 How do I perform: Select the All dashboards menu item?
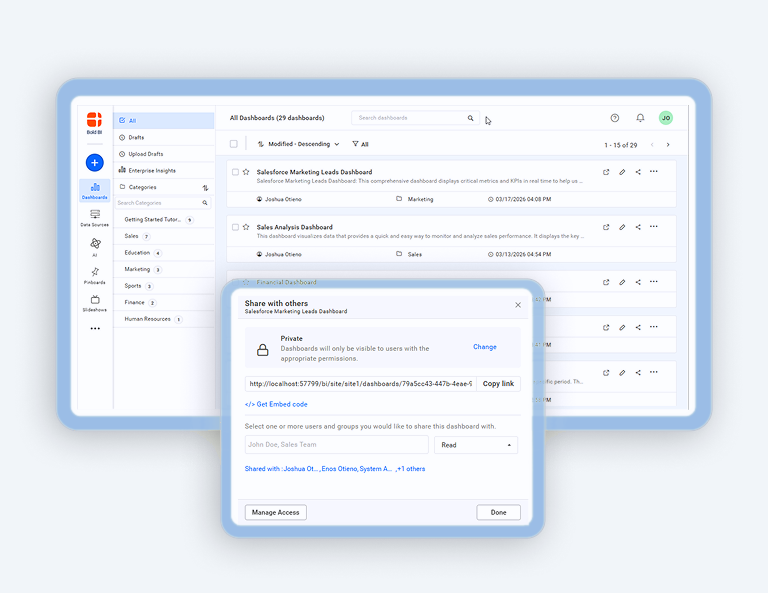coord(164,120)
